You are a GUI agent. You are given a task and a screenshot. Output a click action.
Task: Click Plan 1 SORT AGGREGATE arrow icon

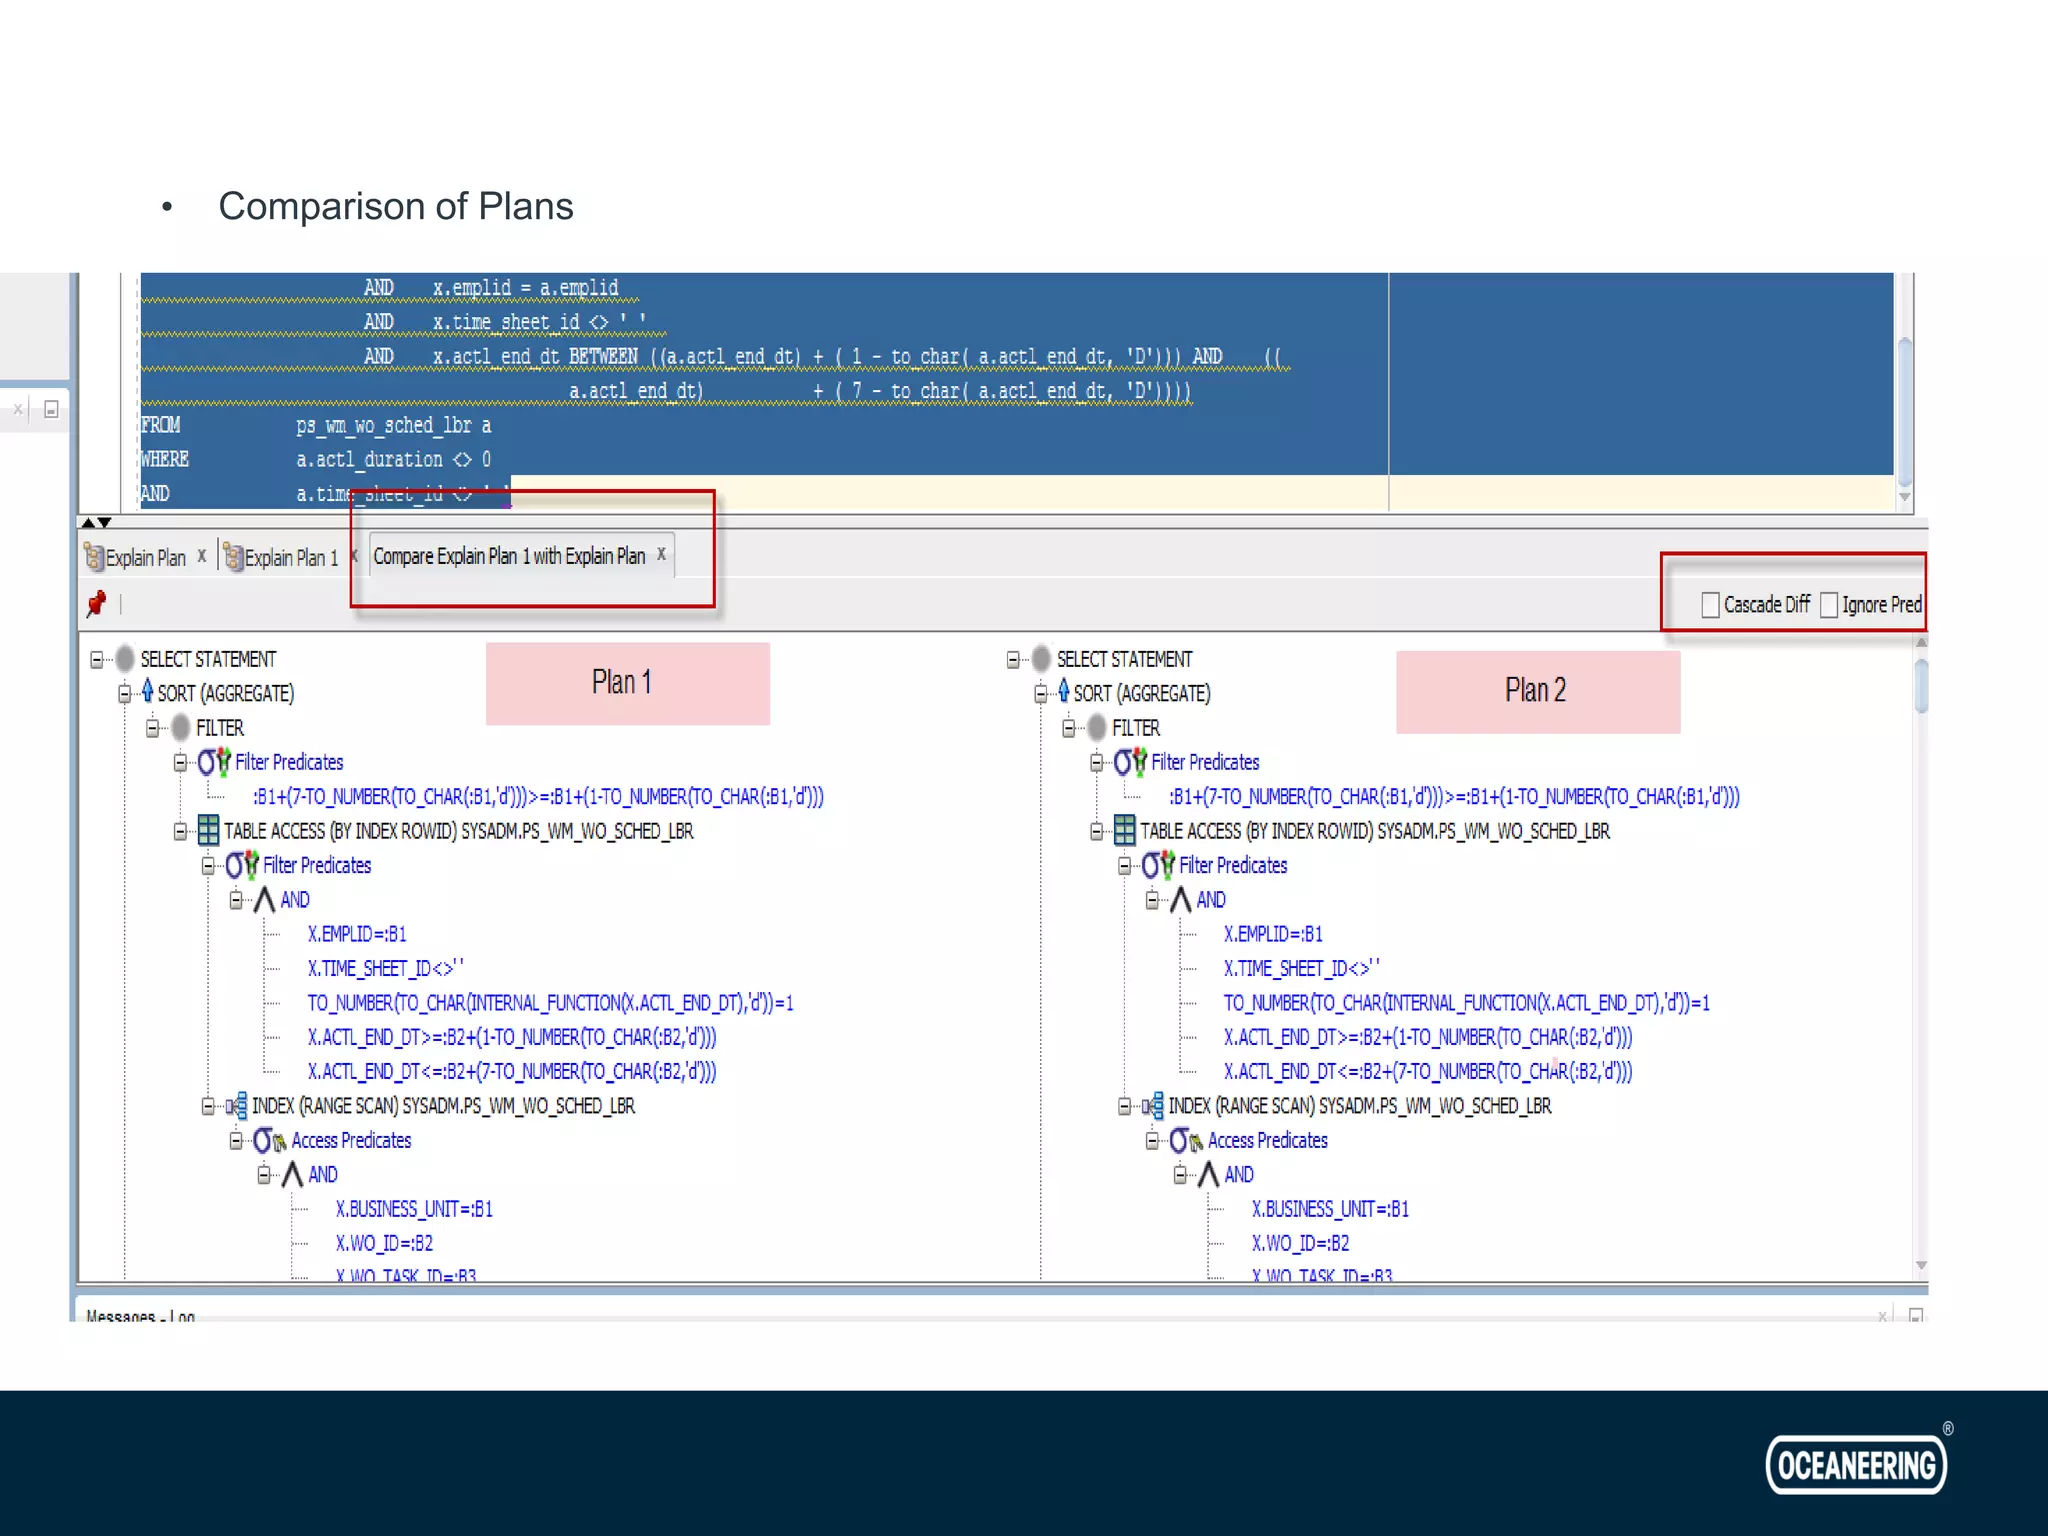tap(147, 692)
